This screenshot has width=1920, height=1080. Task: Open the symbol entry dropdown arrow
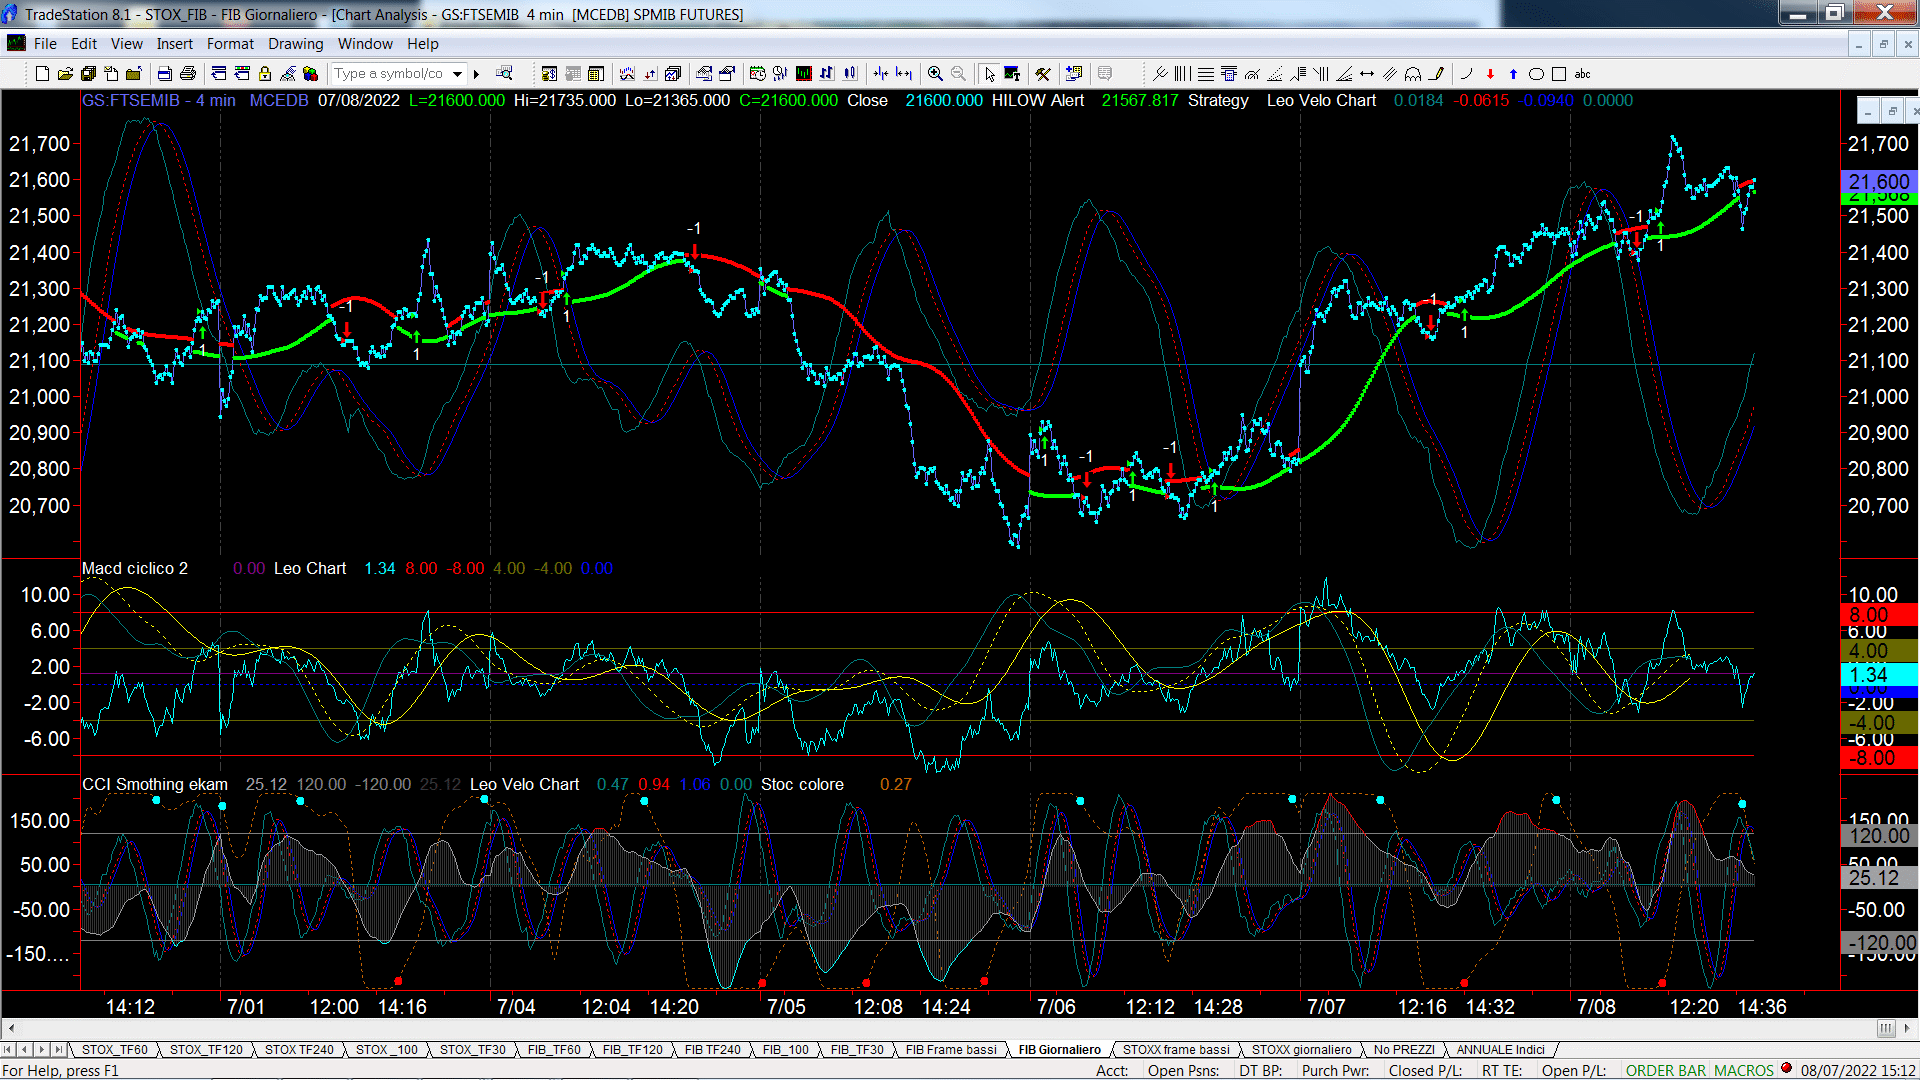(x=457, y=74)
